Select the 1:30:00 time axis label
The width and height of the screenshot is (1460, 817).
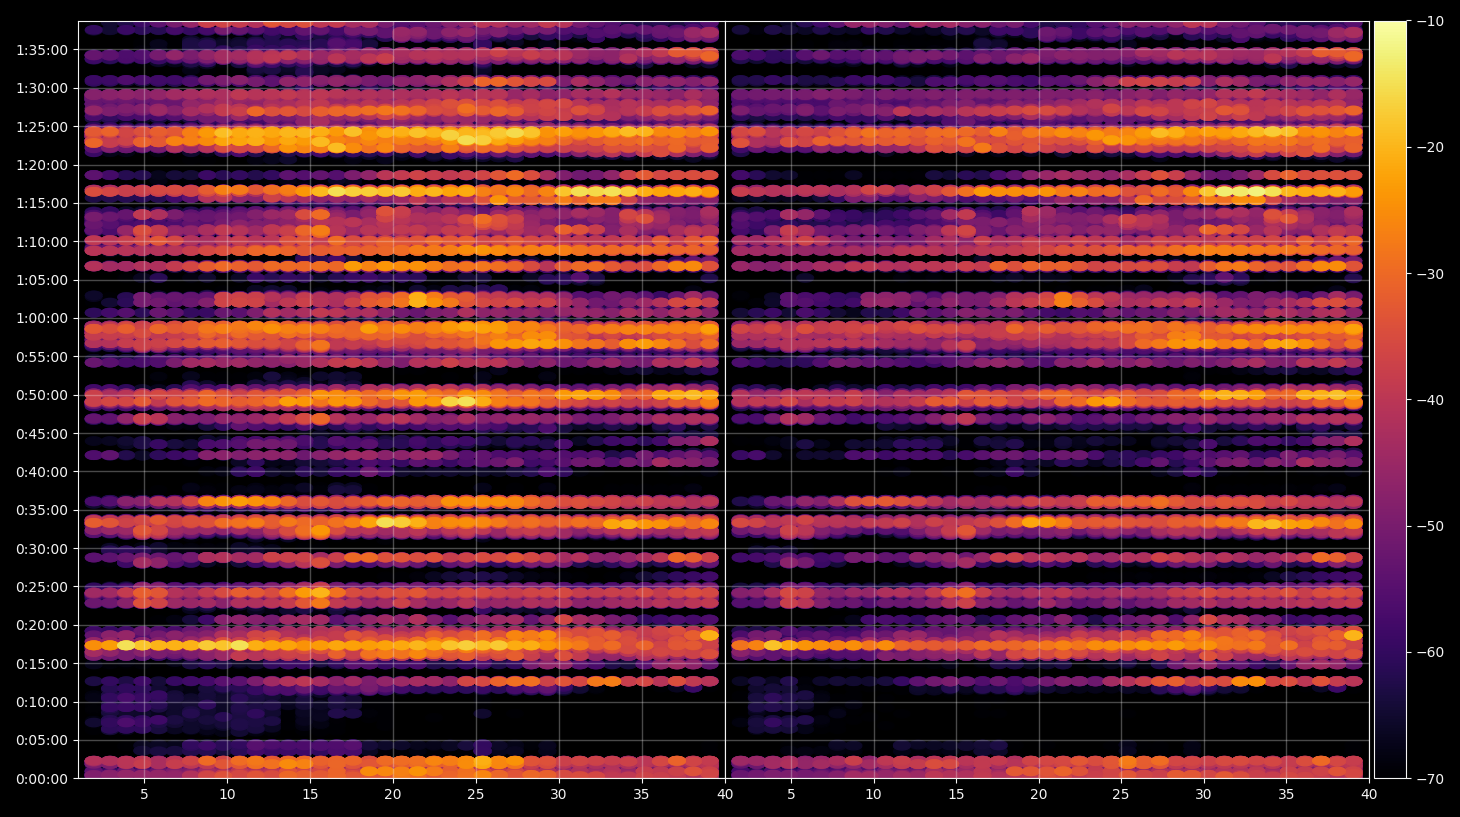click(x=42, y=88)
